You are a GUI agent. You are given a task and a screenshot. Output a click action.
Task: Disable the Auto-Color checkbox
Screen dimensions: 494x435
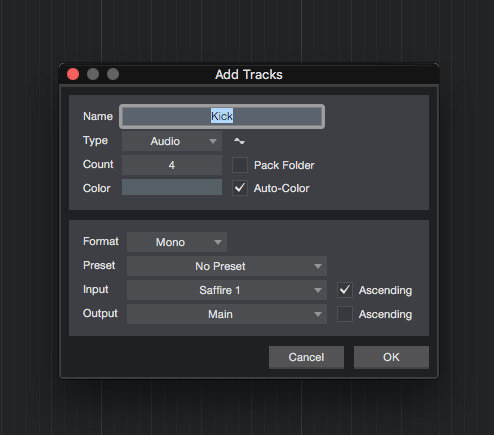tap(240, 188)
